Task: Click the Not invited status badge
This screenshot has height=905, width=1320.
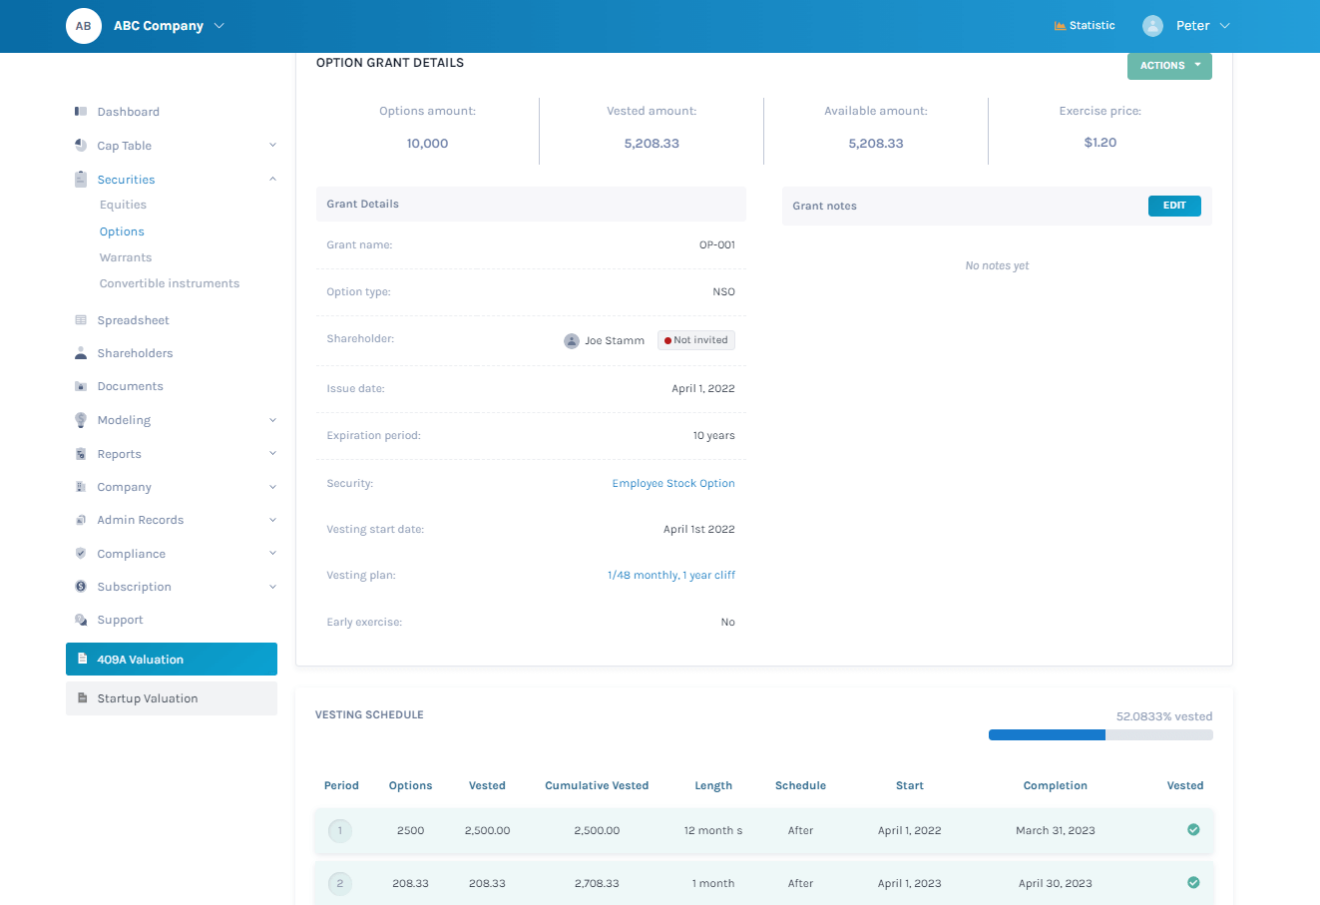Action: coord(696,340)
